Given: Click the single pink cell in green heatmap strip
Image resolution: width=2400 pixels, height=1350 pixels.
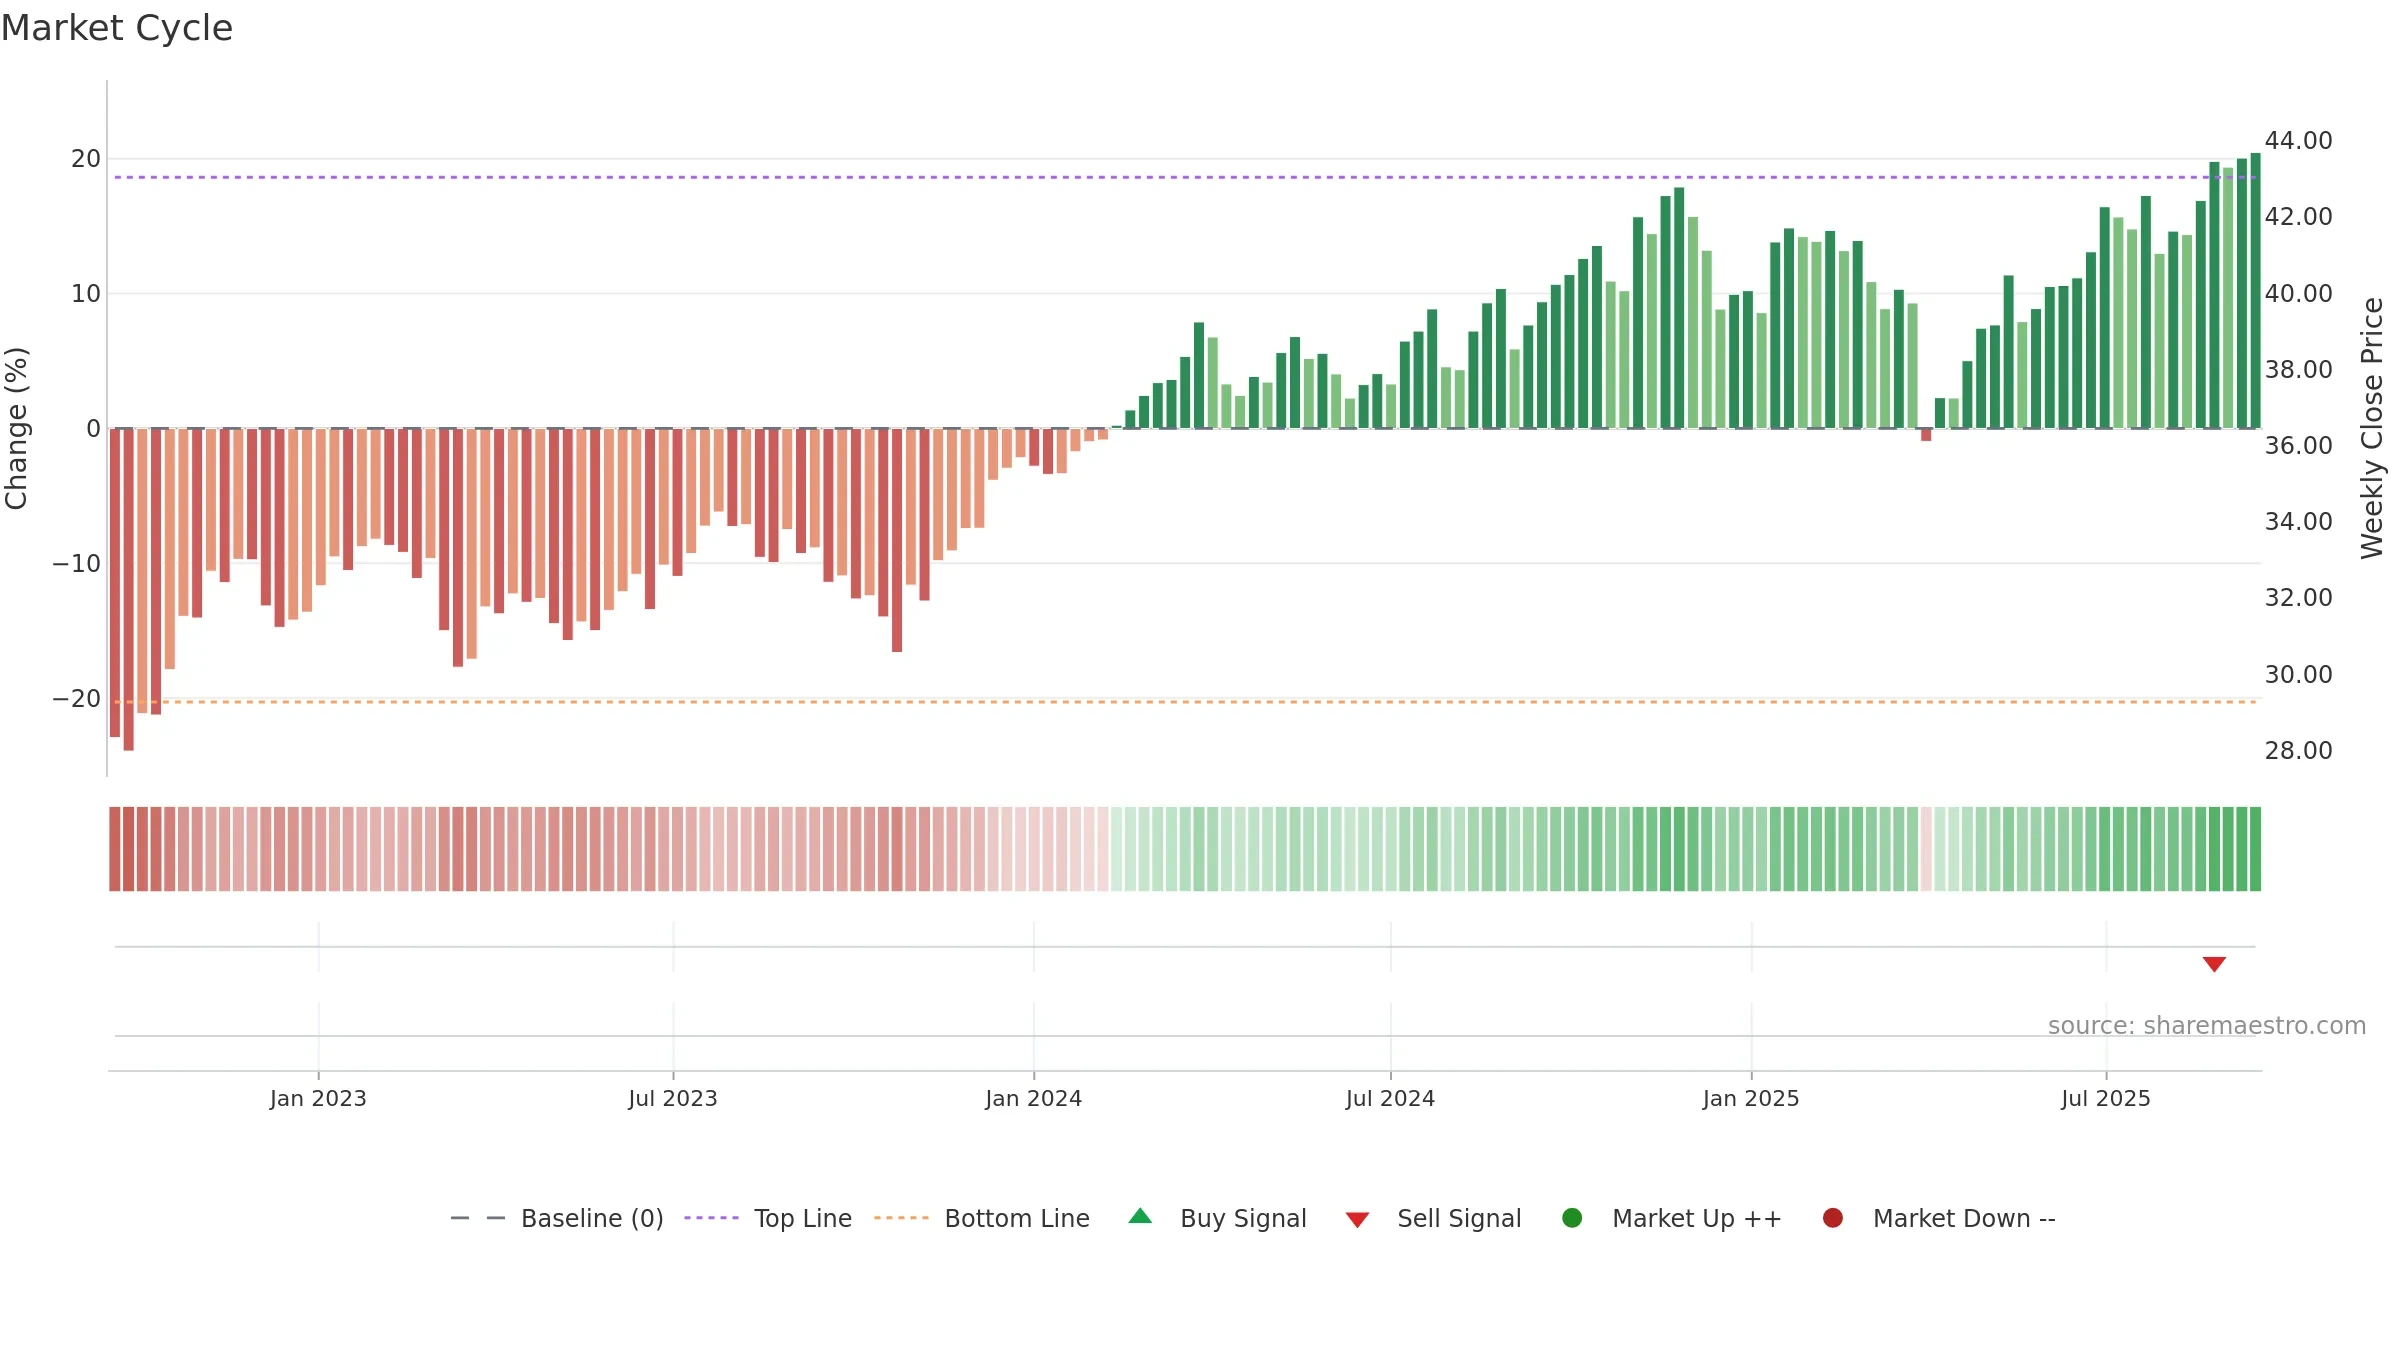Looking at the screenshot, I should click(x=1926, y=849).
